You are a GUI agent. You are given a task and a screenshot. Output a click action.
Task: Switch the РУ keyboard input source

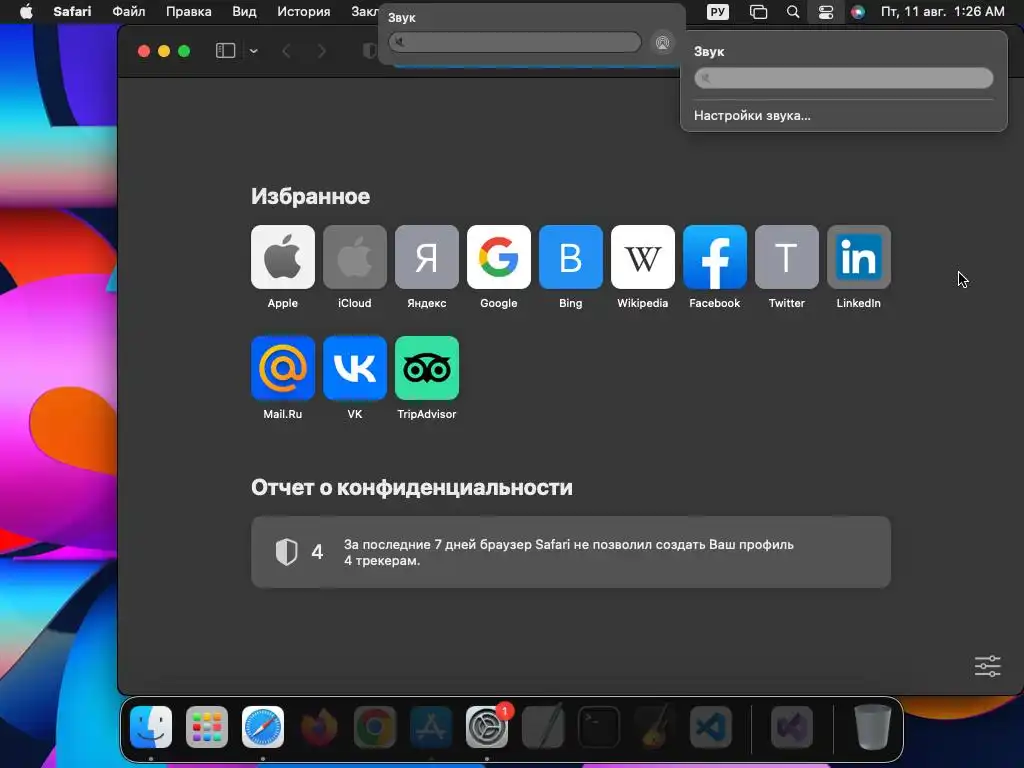[x=718, y=12]
